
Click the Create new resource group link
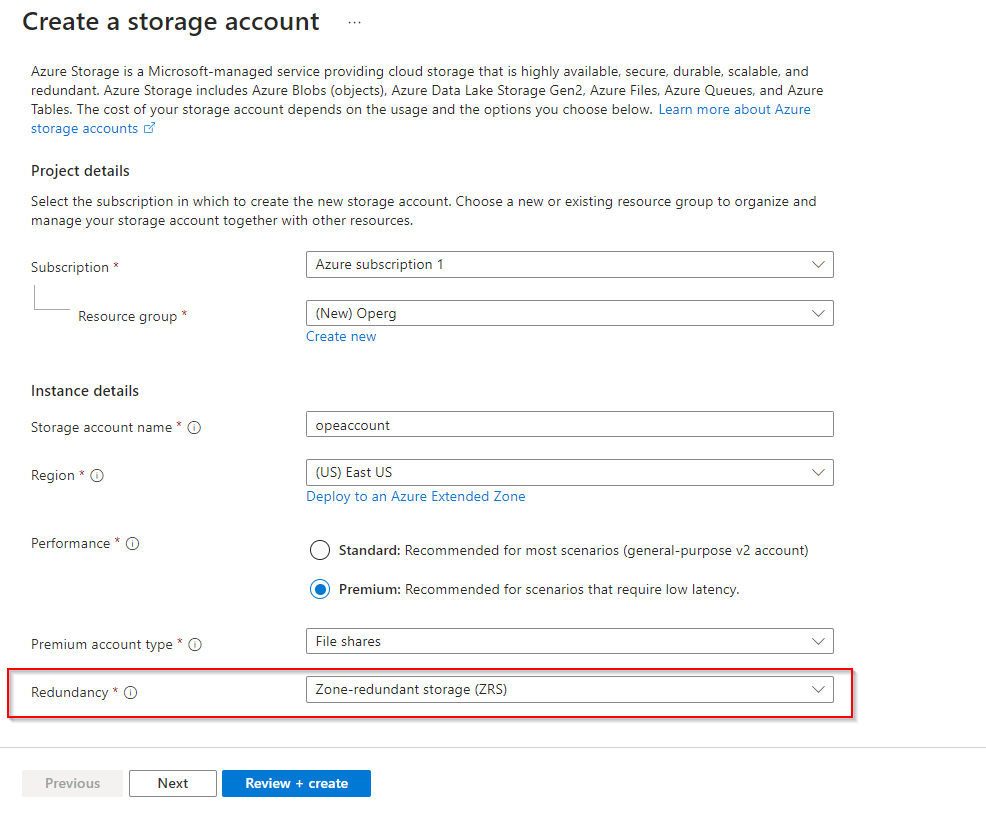(x=341, y=337)
